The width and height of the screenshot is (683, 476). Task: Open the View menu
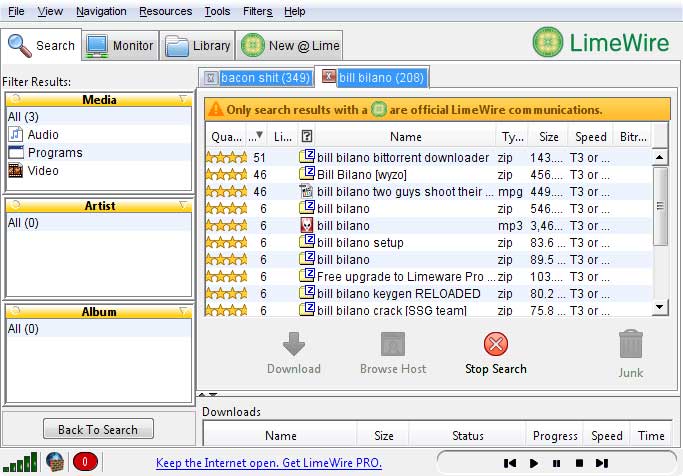coord(50,11)
